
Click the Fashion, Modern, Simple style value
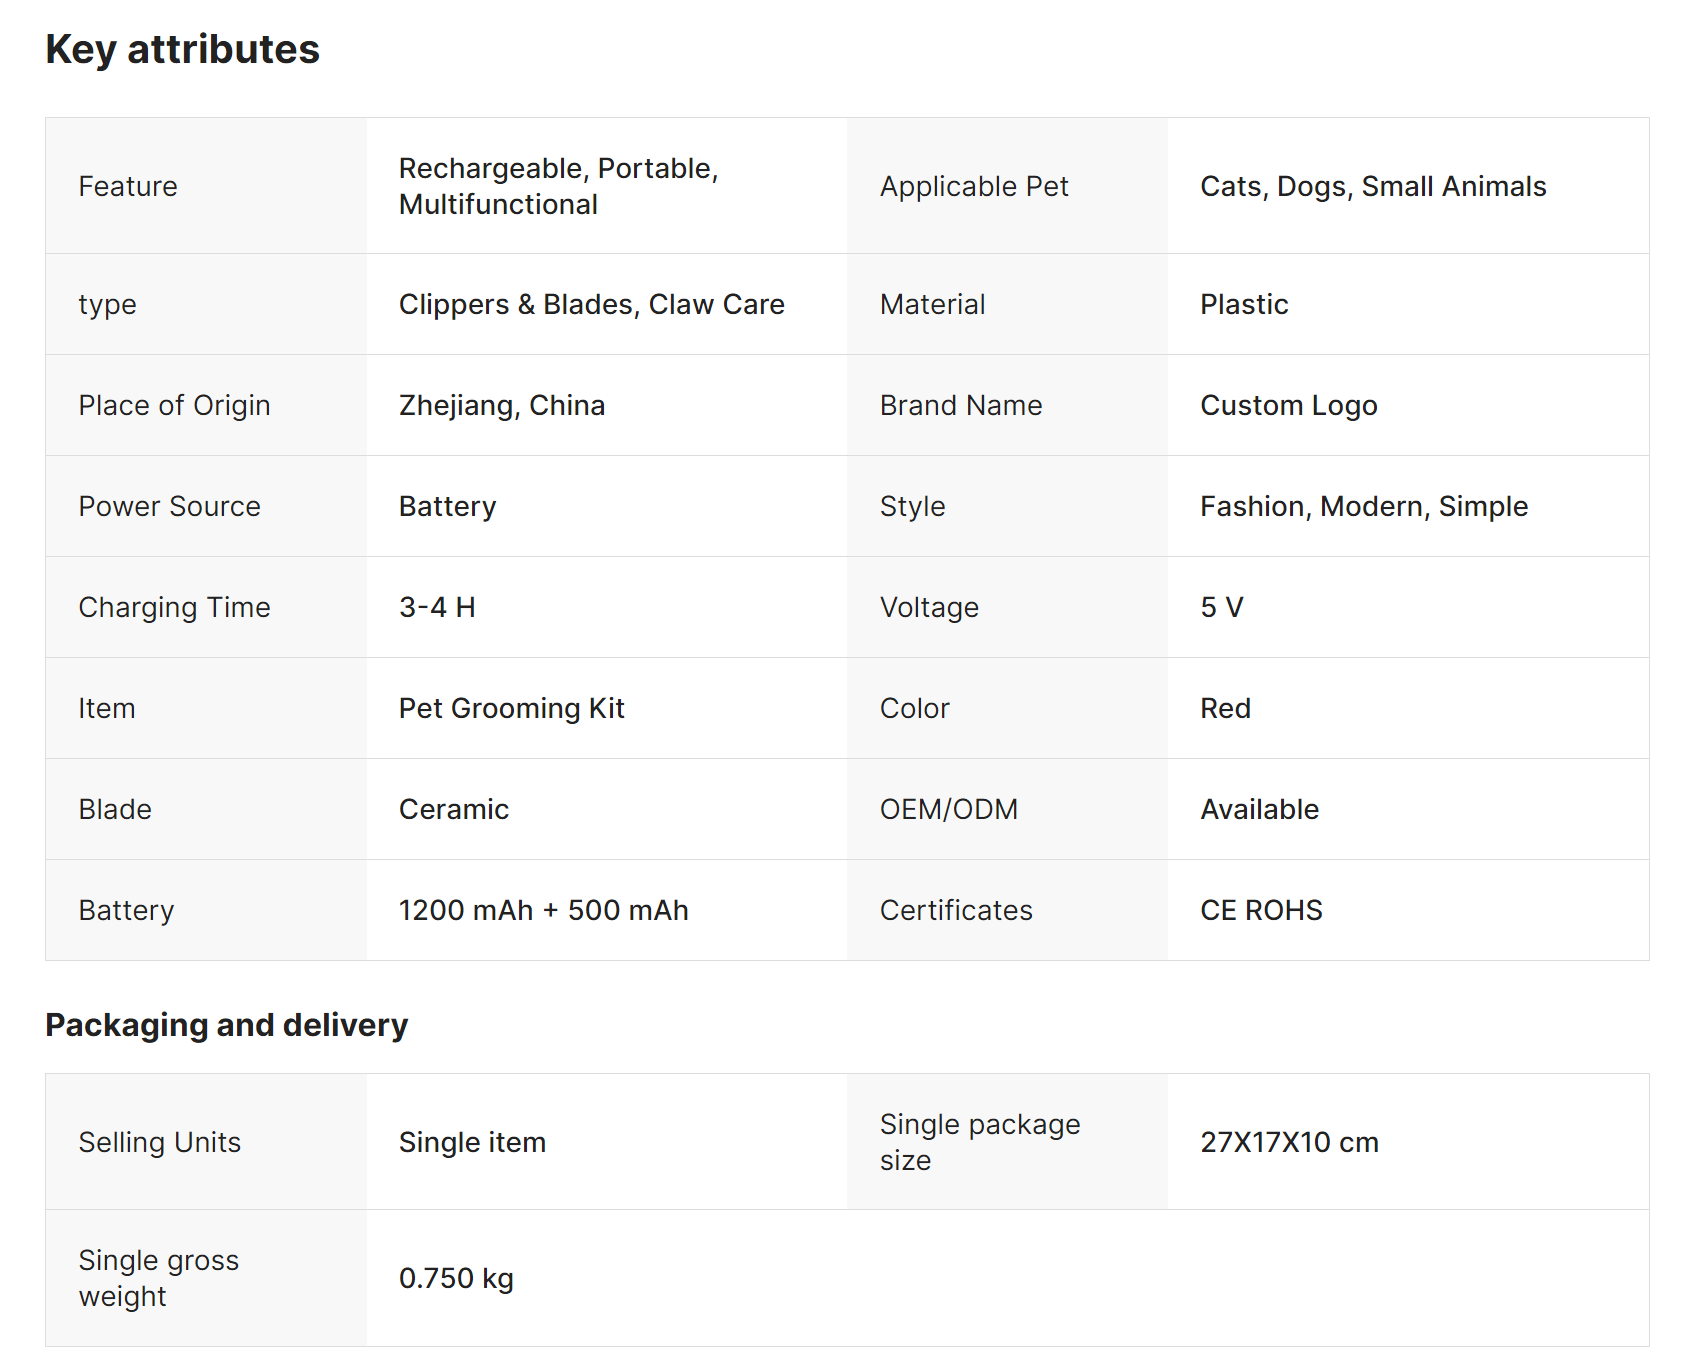1363,506
